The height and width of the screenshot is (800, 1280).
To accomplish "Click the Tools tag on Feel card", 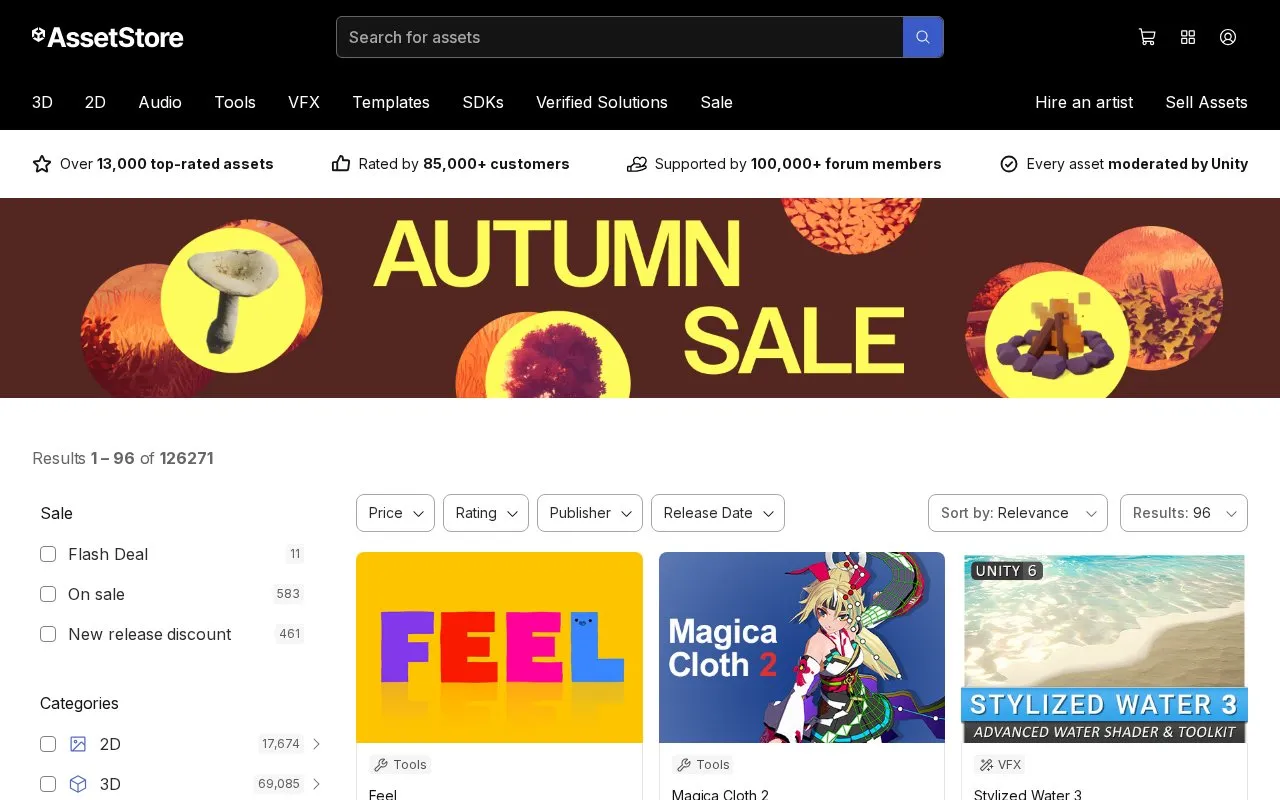I will click(x=400, y=765).
